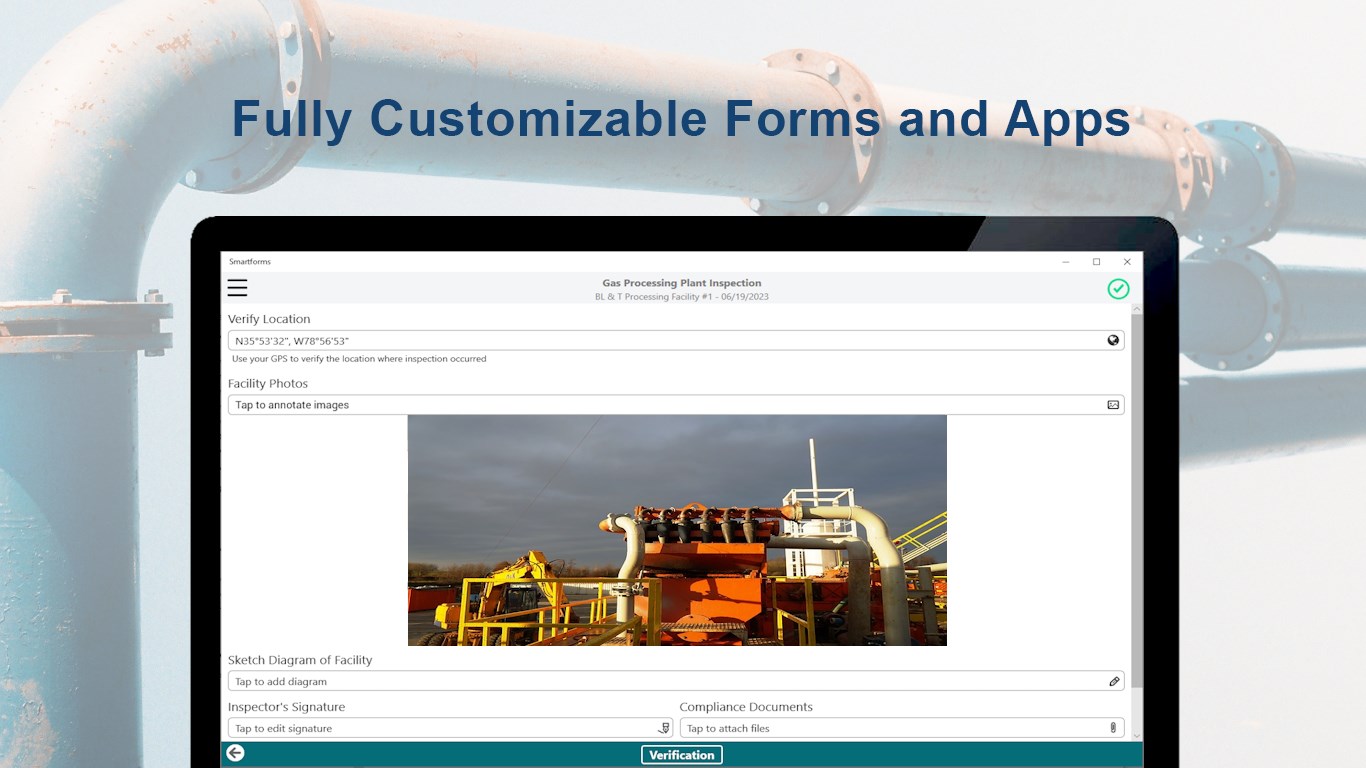The width and height of the screenshot is (1366, 768).
Task: Tap to edit signature field
Action: pos(450,728)
